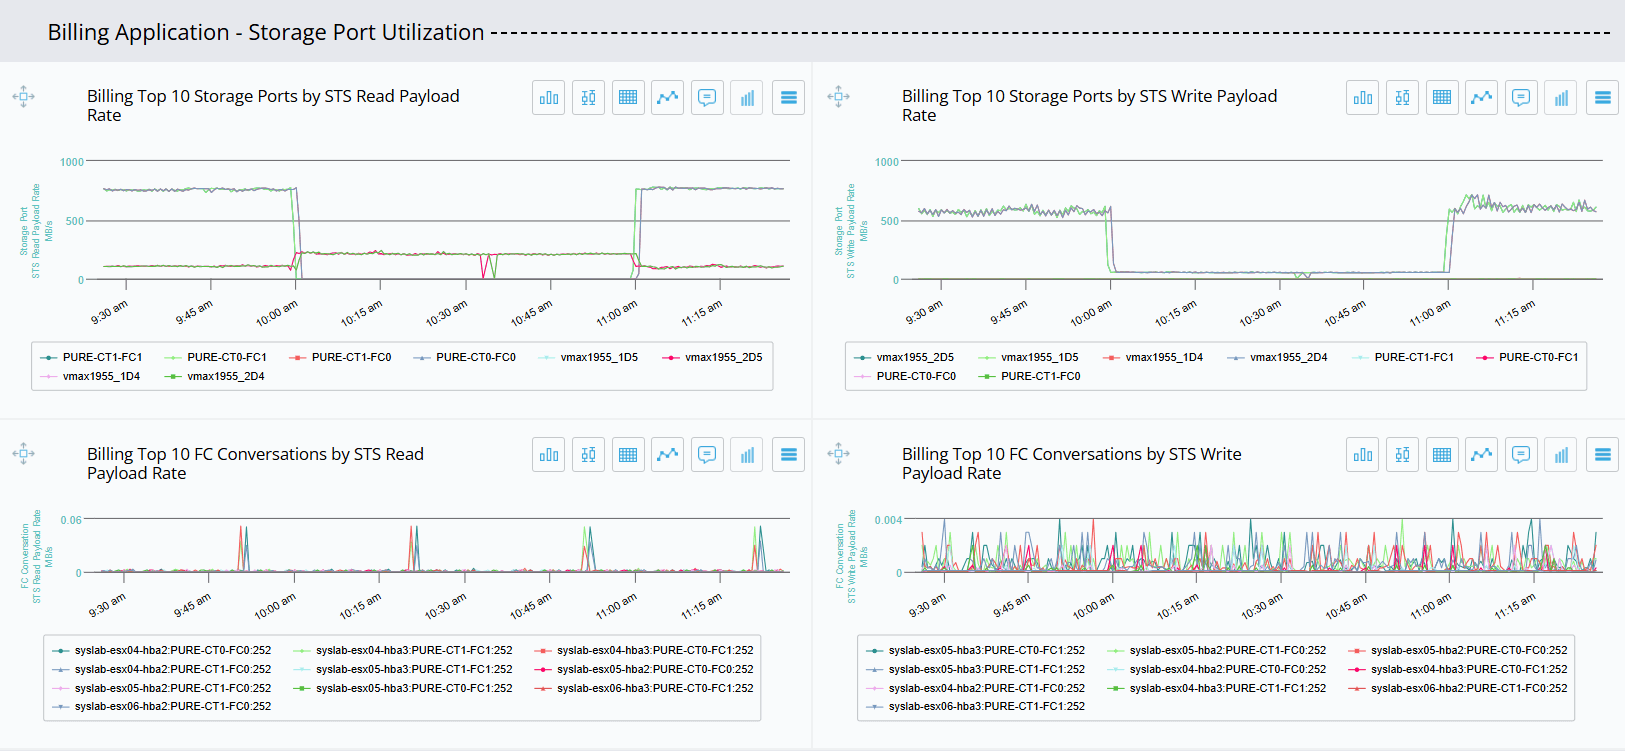Select line chart view for FC Conversations Read chart

[x=667, y=455]
